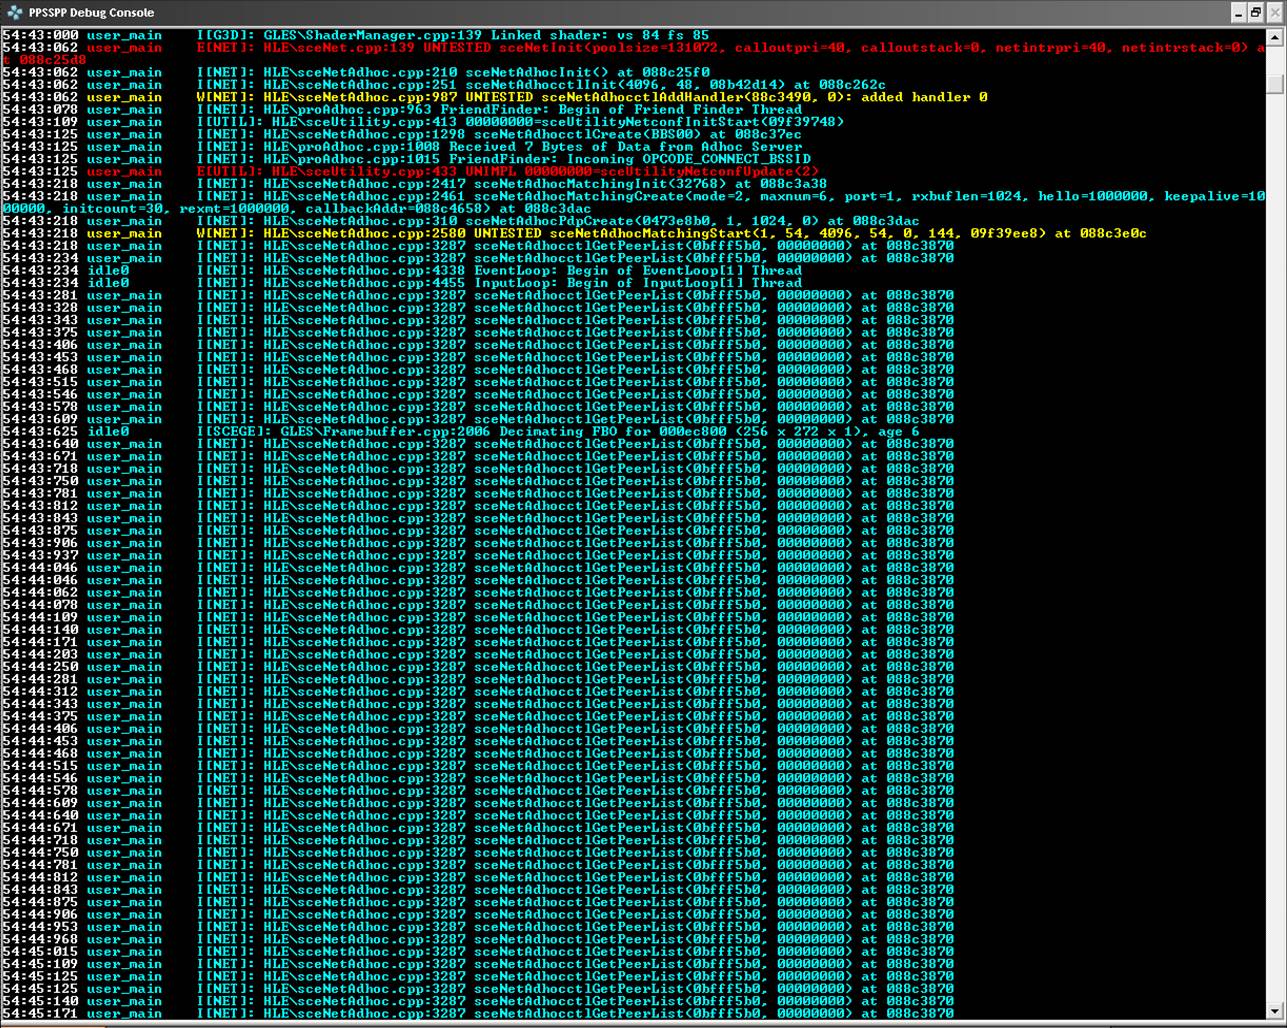Select the sceNetAdhocctlCreate(BBS00) log line
Viewport: 1287px width, 1028px height.
tap(500, 134)
